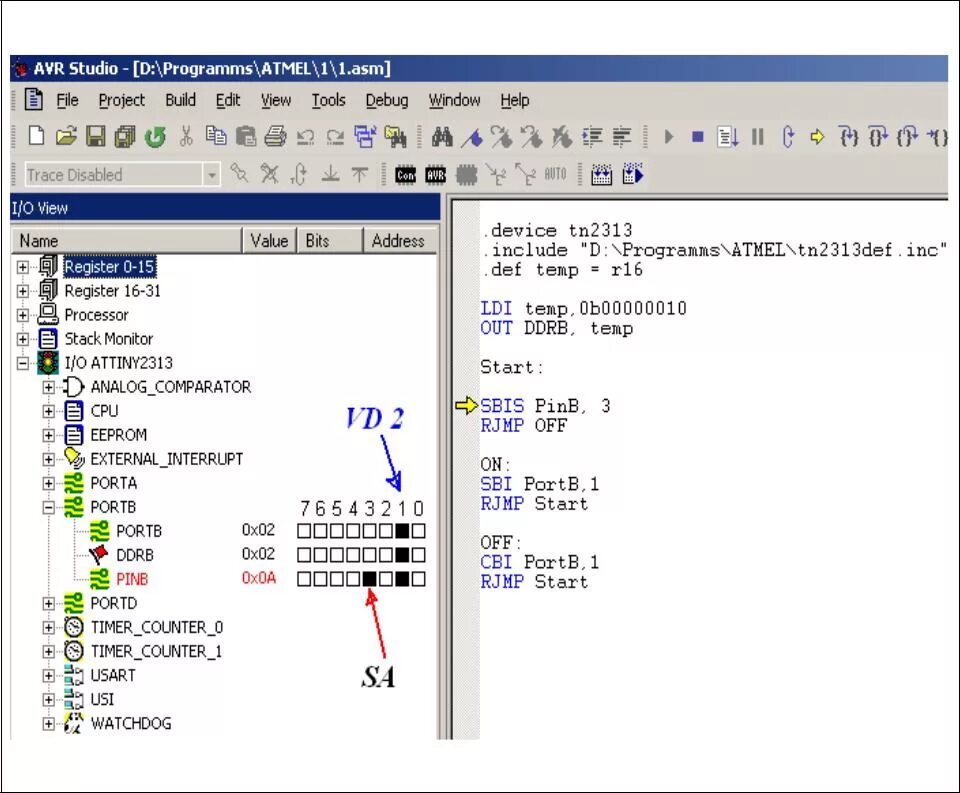The image size is (960, 793).
Task: Expand the Register 16-31 tree node
Action: tap(23, 291)
